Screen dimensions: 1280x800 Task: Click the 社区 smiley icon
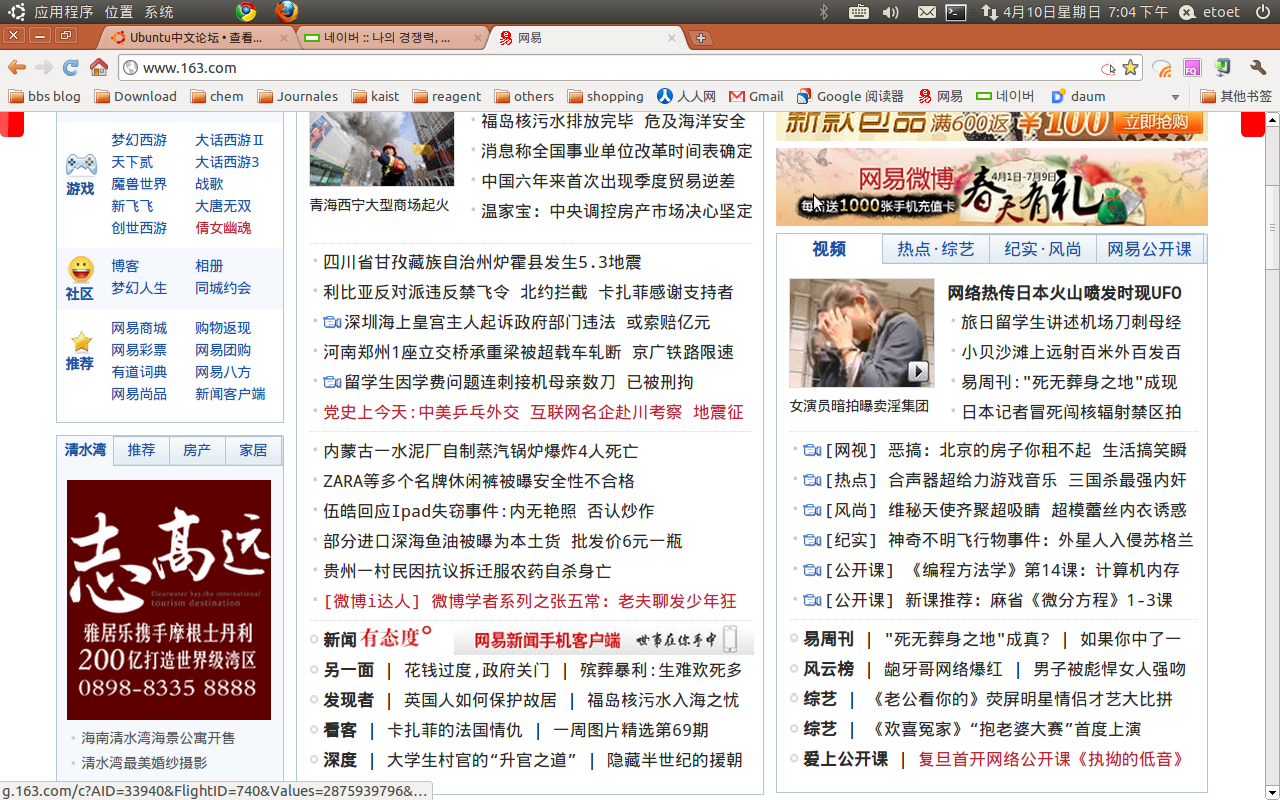point(81,269)
